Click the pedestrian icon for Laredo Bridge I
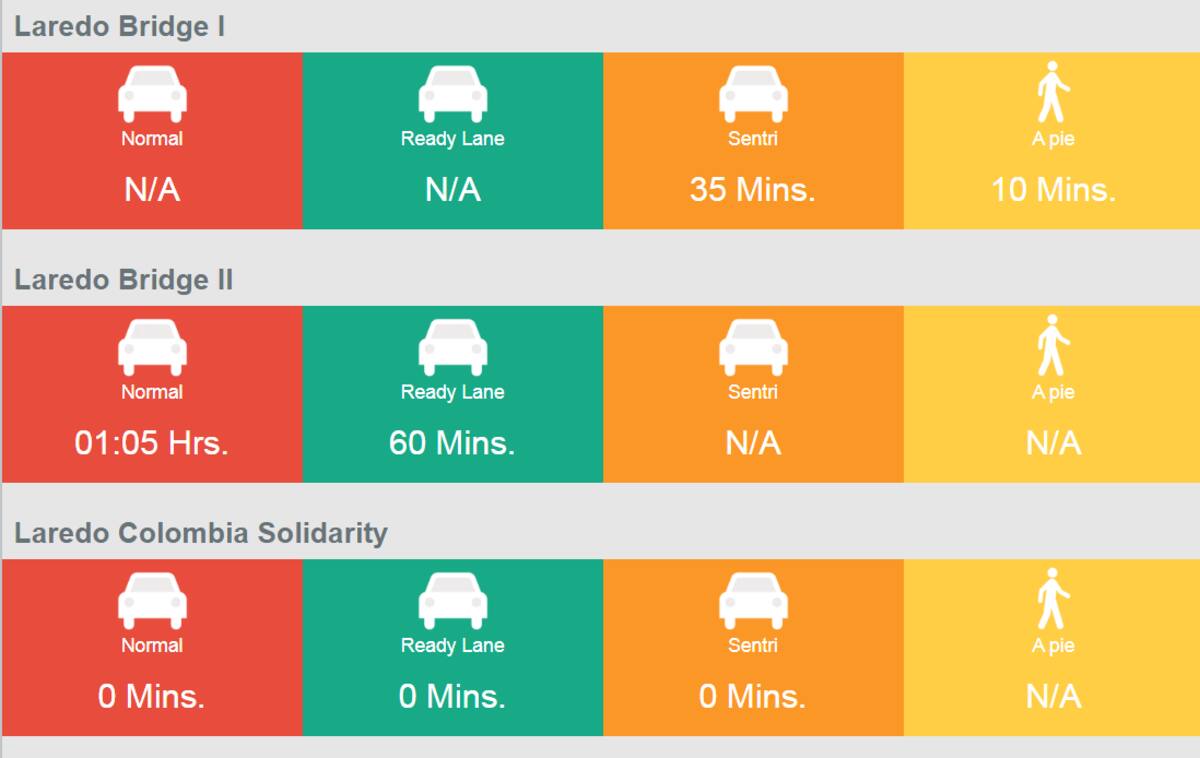 coord(1053,92)
